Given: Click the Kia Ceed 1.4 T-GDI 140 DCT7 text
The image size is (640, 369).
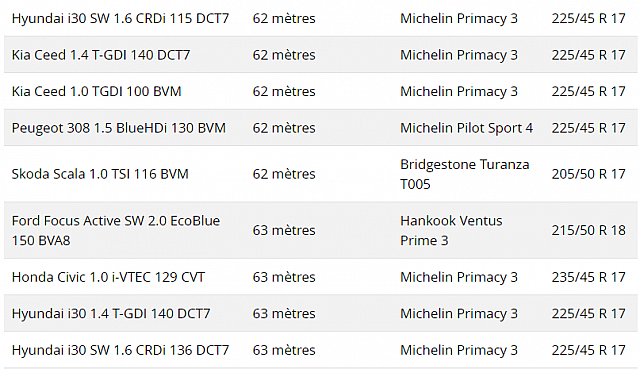Looking at the screenshot, I should pos(101,55).
